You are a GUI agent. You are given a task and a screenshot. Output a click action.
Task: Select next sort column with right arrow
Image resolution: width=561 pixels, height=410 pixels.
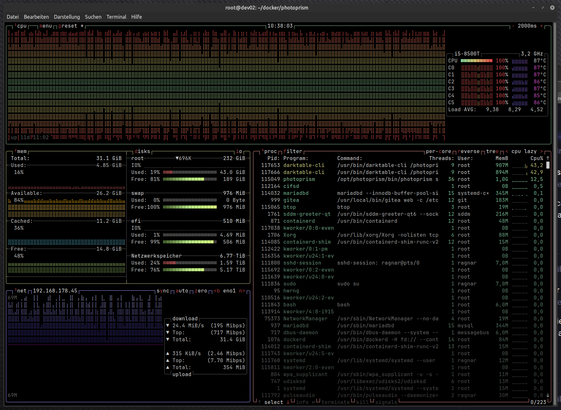pos(542,151)
